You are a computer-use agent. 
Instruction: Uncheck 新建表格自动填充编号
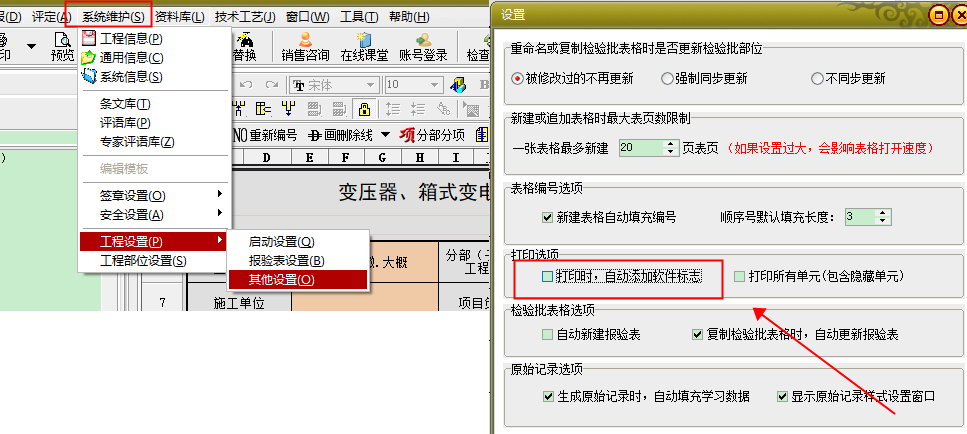[547, 217]
